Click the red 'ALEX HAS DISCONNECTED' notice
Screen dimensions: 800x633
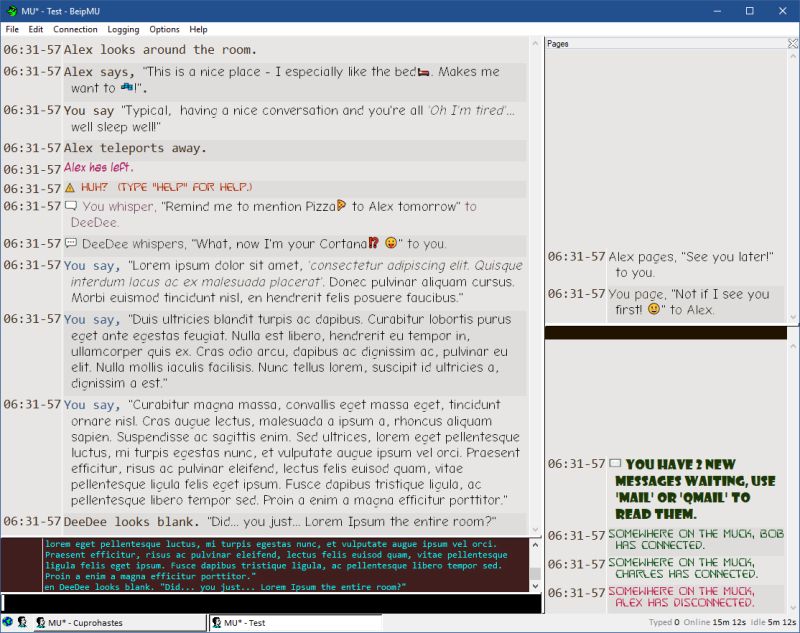(x=682, y=596)
